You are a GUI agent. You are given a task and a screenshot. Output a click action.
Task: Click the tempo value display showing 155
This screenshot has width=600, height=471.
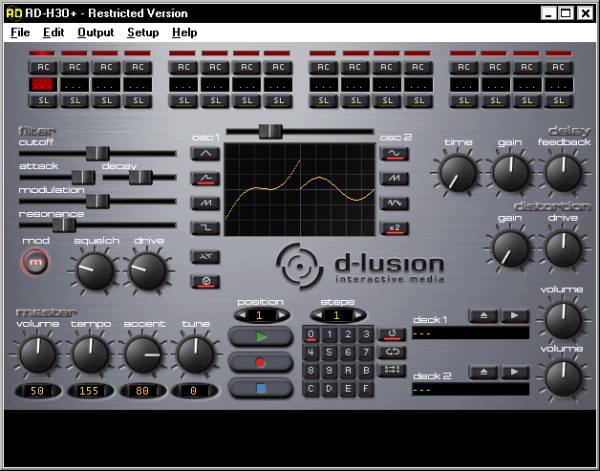click(90, 391)
